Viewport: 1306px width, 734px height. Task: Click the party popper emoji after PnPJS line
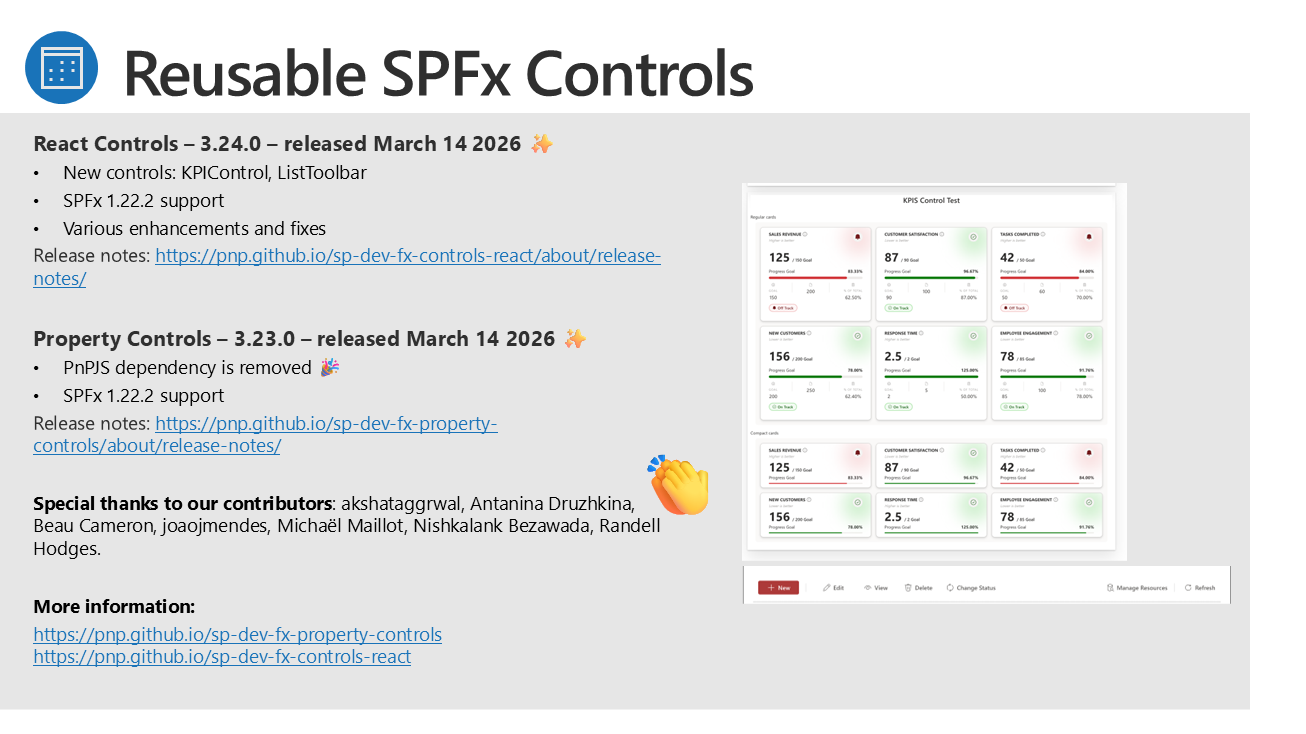pyautogui.click(x=330, y=368)
